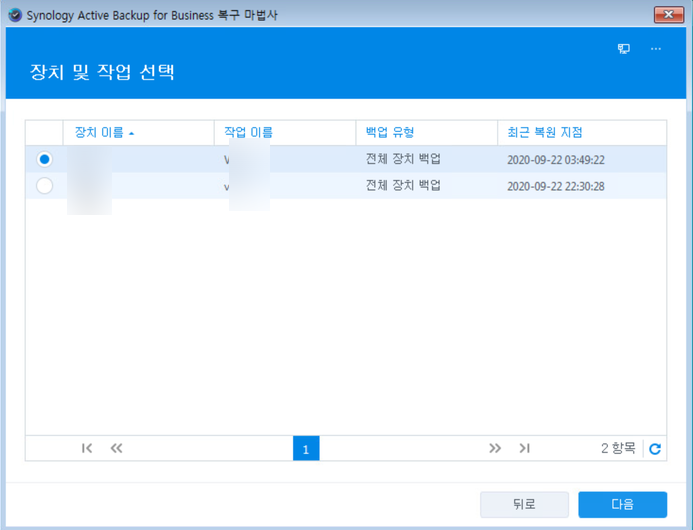Image resolution: width=693 pixels, height=530 pixels.
Task: Click restore point 2020-09-22 22:30:28
Action: pyautogui.click(x=556, y=186)
